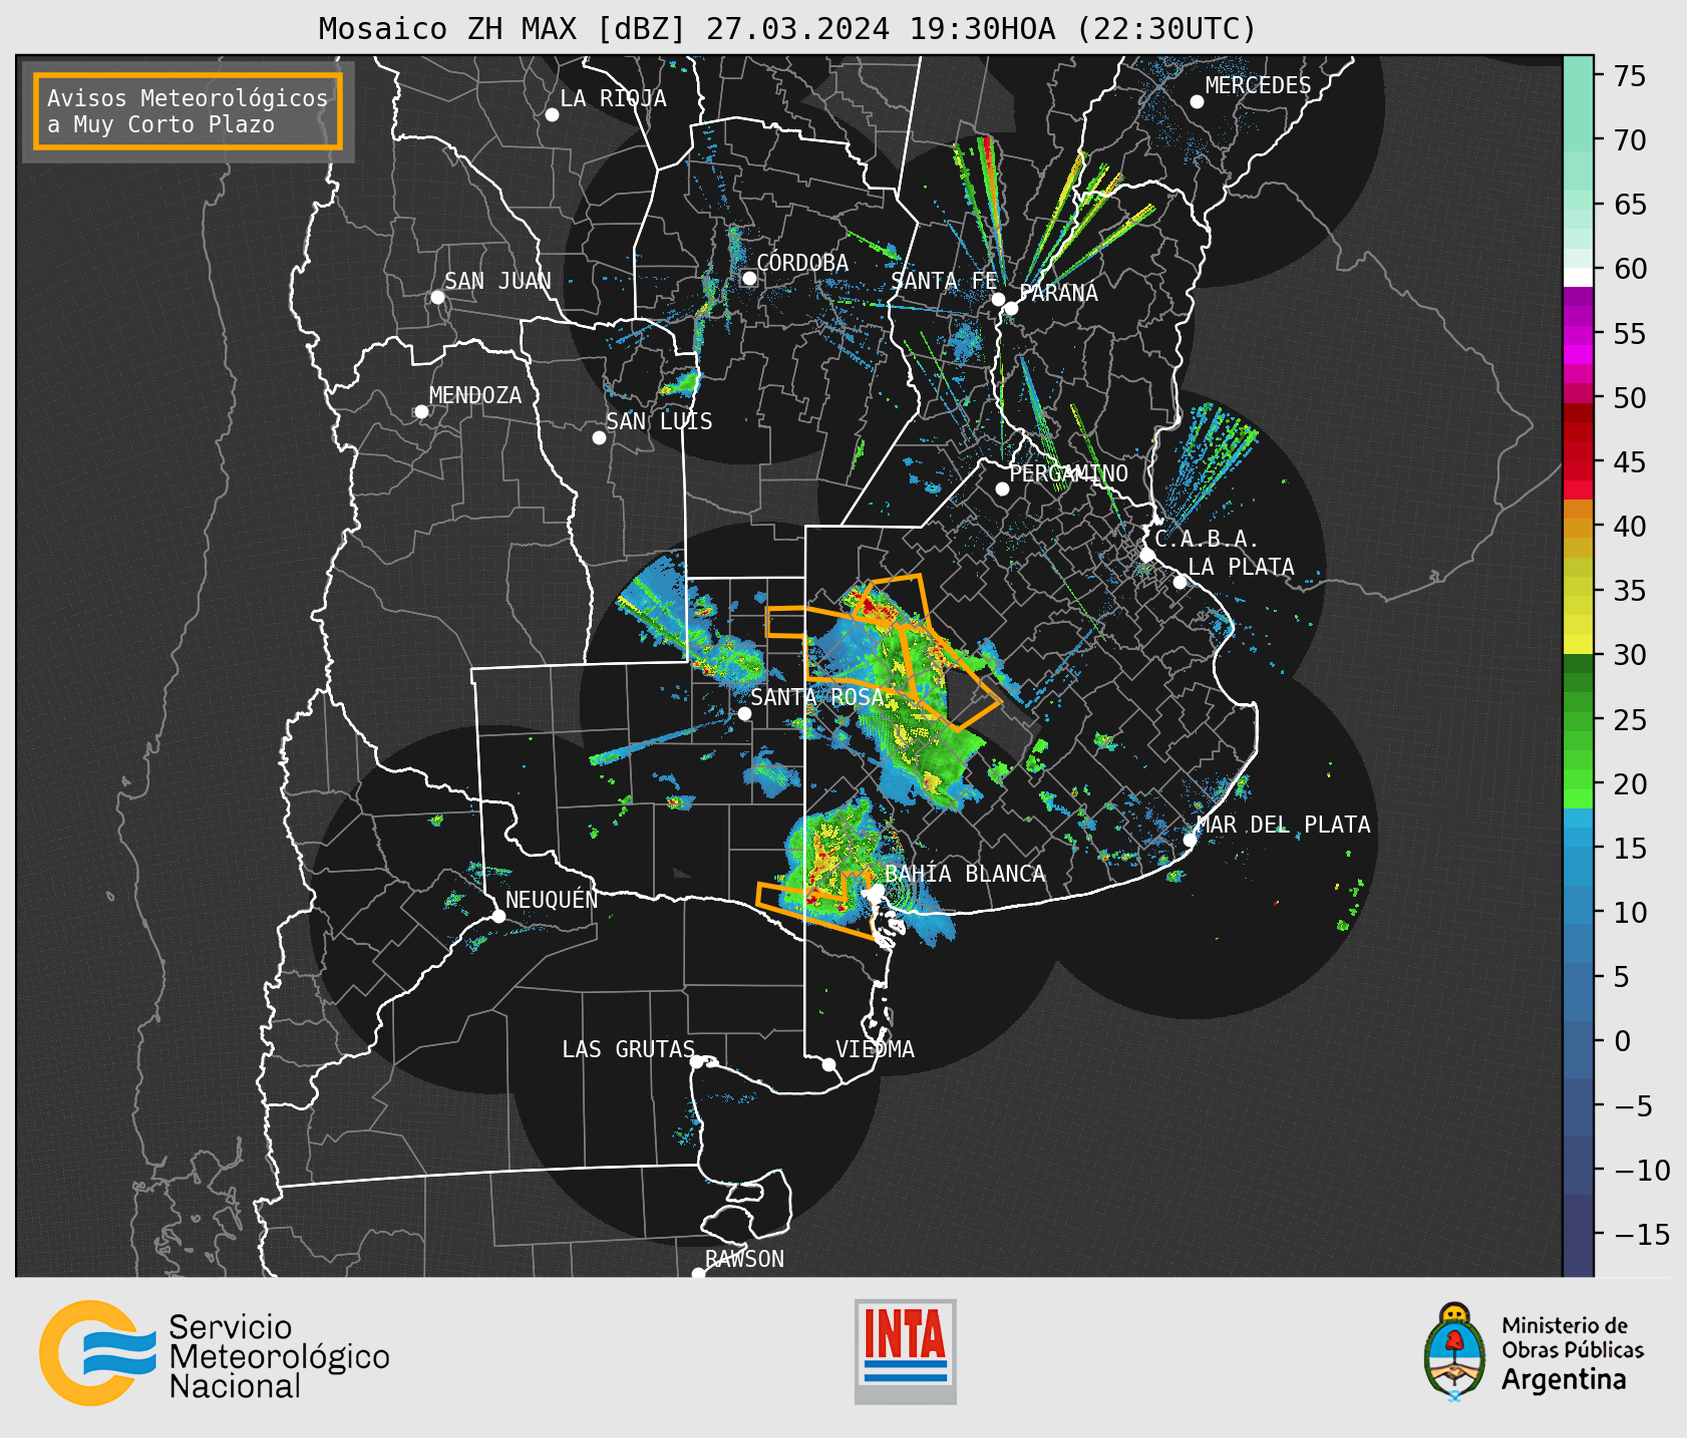Viewport: 1687px width, 1438px height.
Task: Click the LA PLATA city label
Action: (1241, 567)
